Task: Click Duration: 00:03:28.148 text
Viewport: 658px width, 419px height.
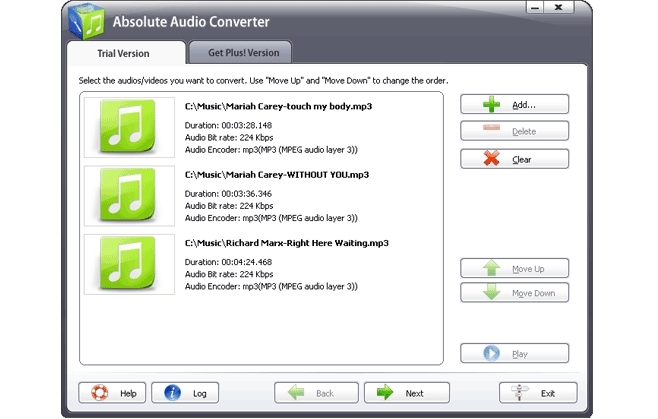Action: [228, 126]
